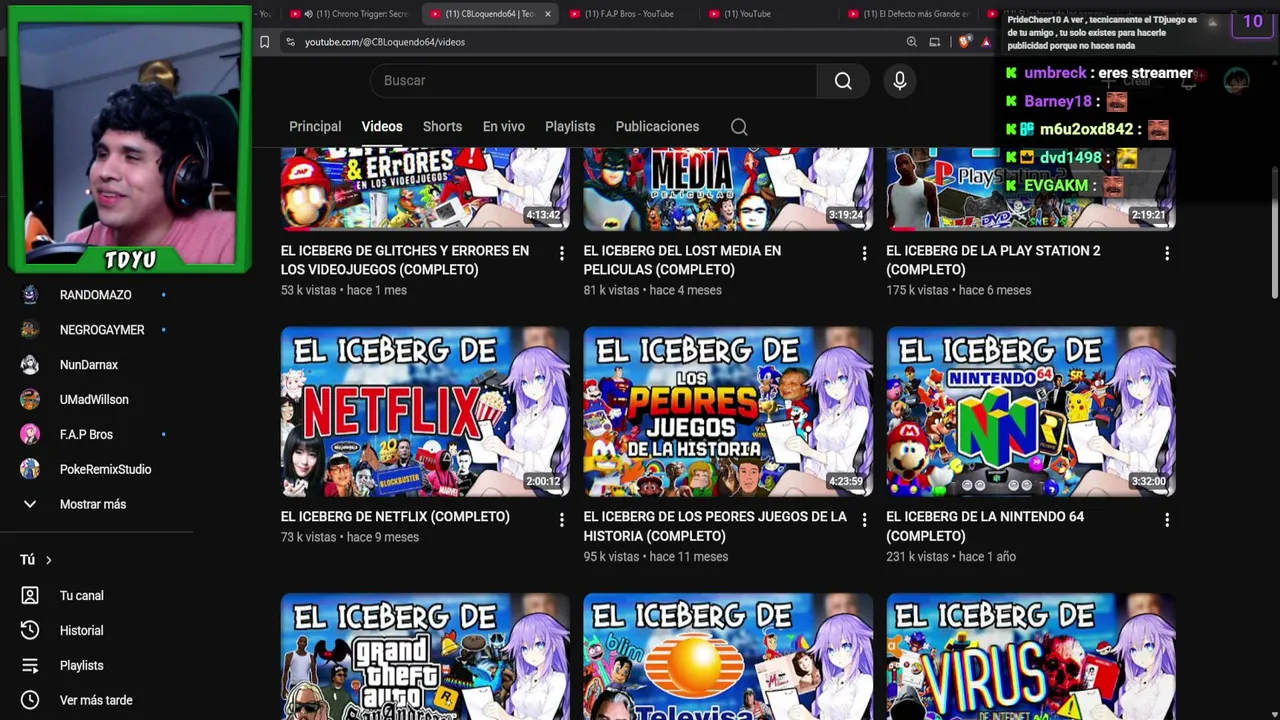Mute the Chrono Trigger tab via speaker icon
The height and width of the screenshot is (720, 1280).
(308, 14)
